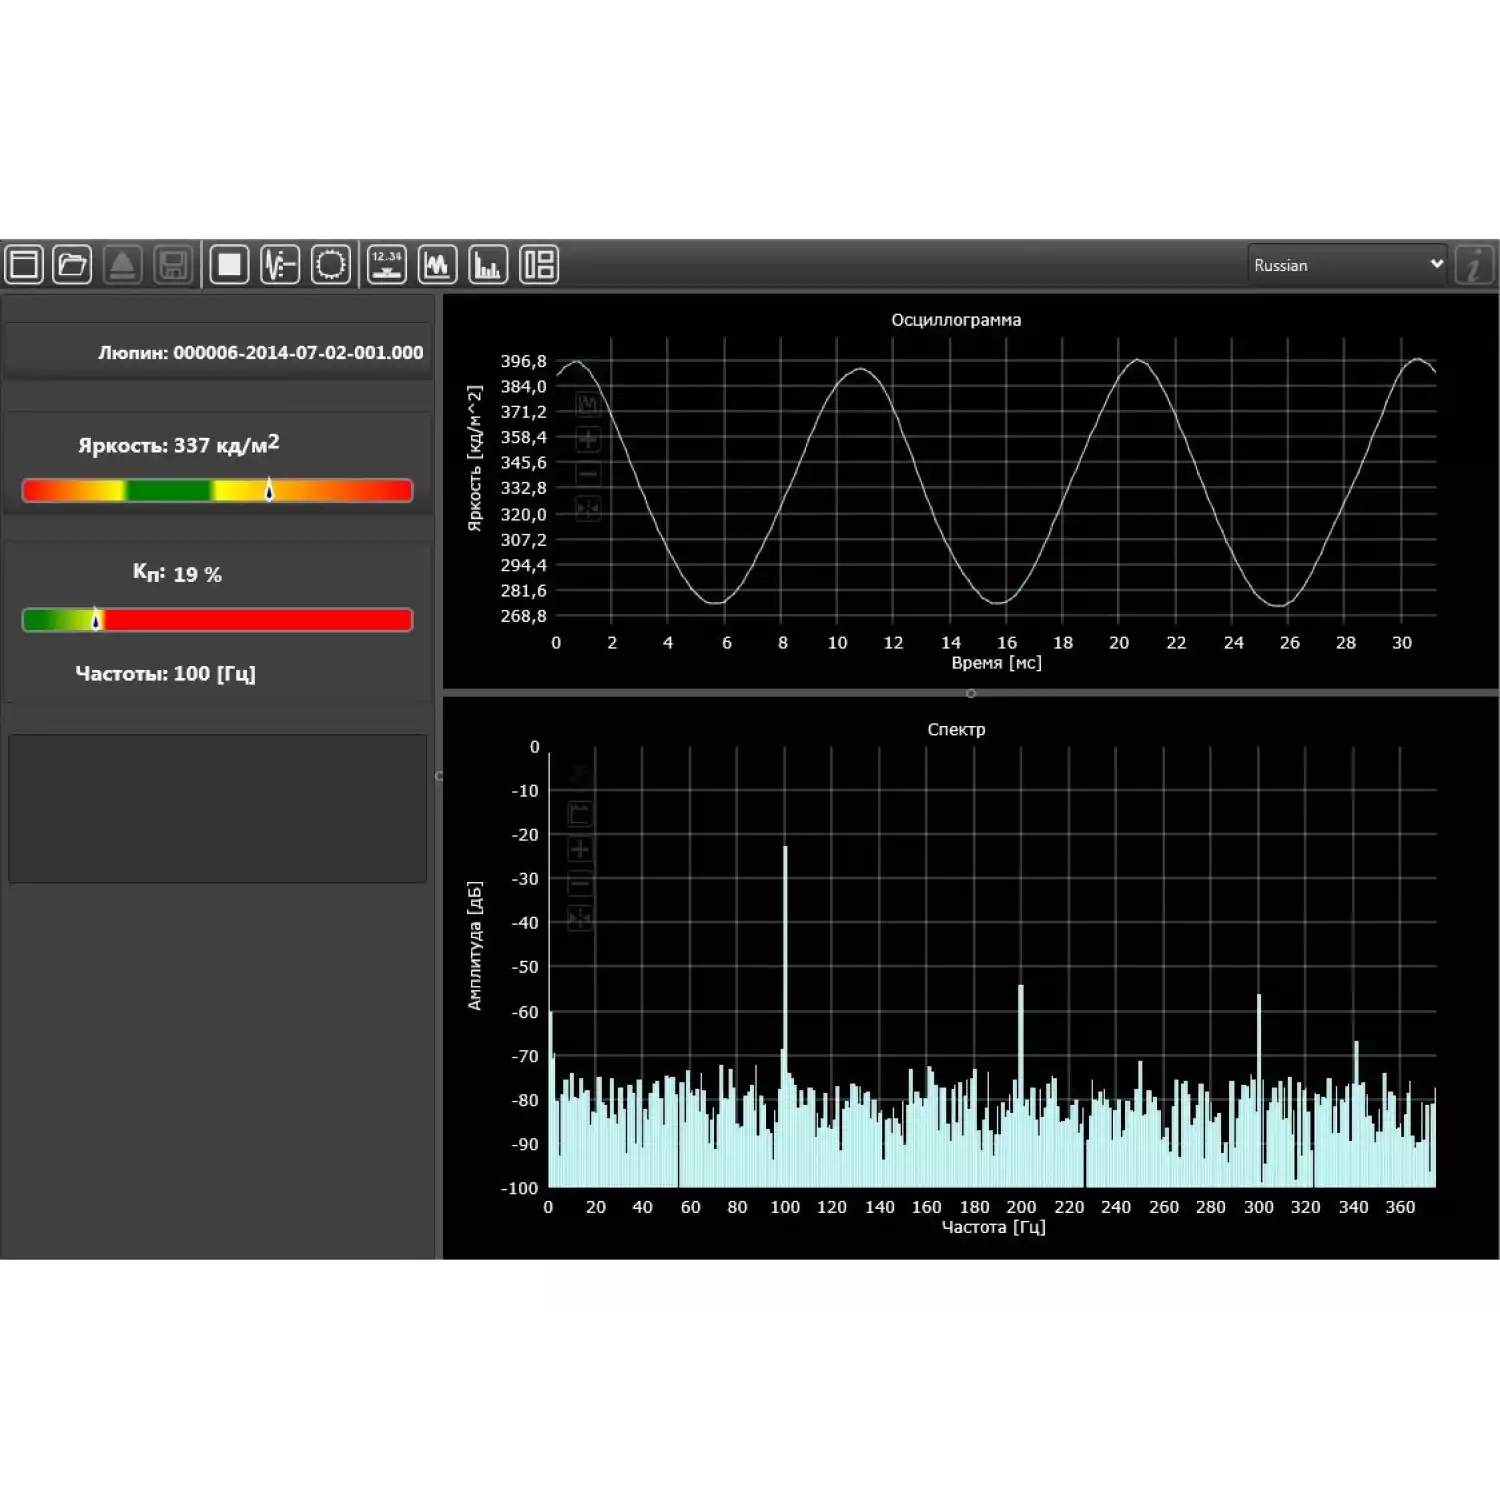The width and height of the screenshot is (1500, 1500).
Task: Show the numeric 12.34 readout view
Action: pos(387,265)
